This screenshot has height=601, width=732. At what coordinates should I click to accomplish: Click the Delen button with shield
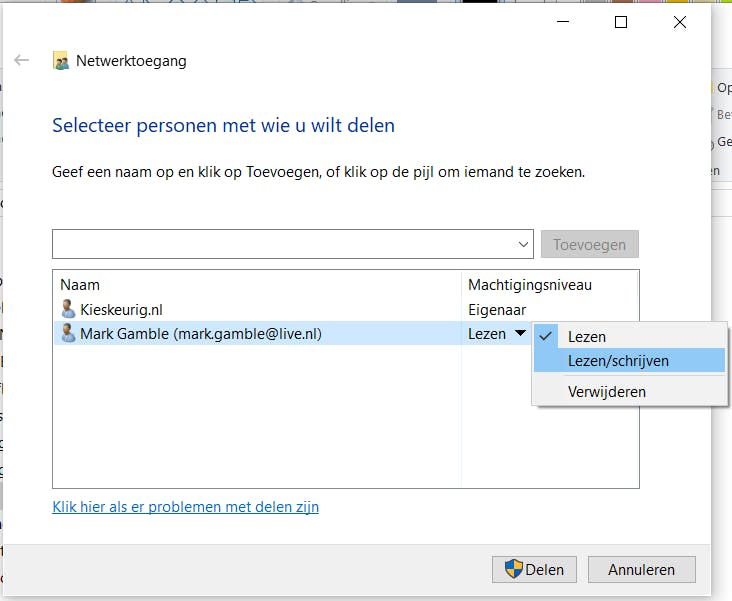(534, 569)
